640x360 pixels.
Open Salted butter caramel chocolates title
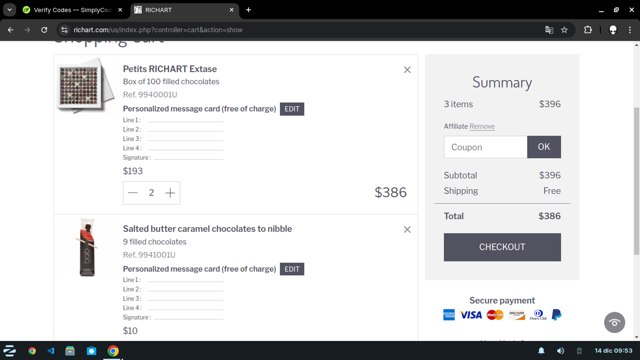point(207,229)
